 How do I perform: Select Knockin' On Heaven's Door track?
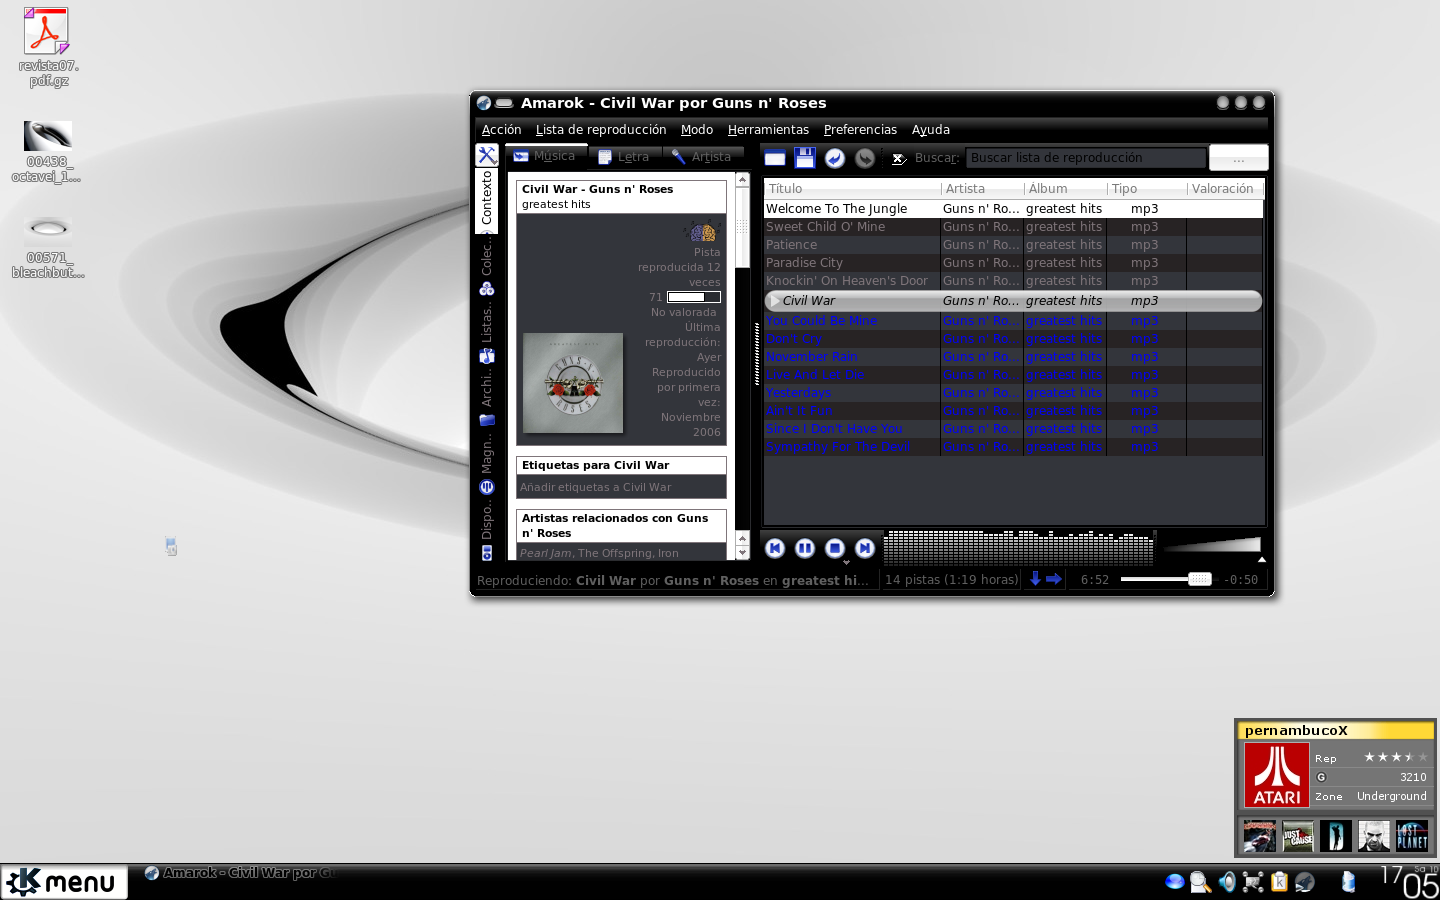pos(1013,281)
